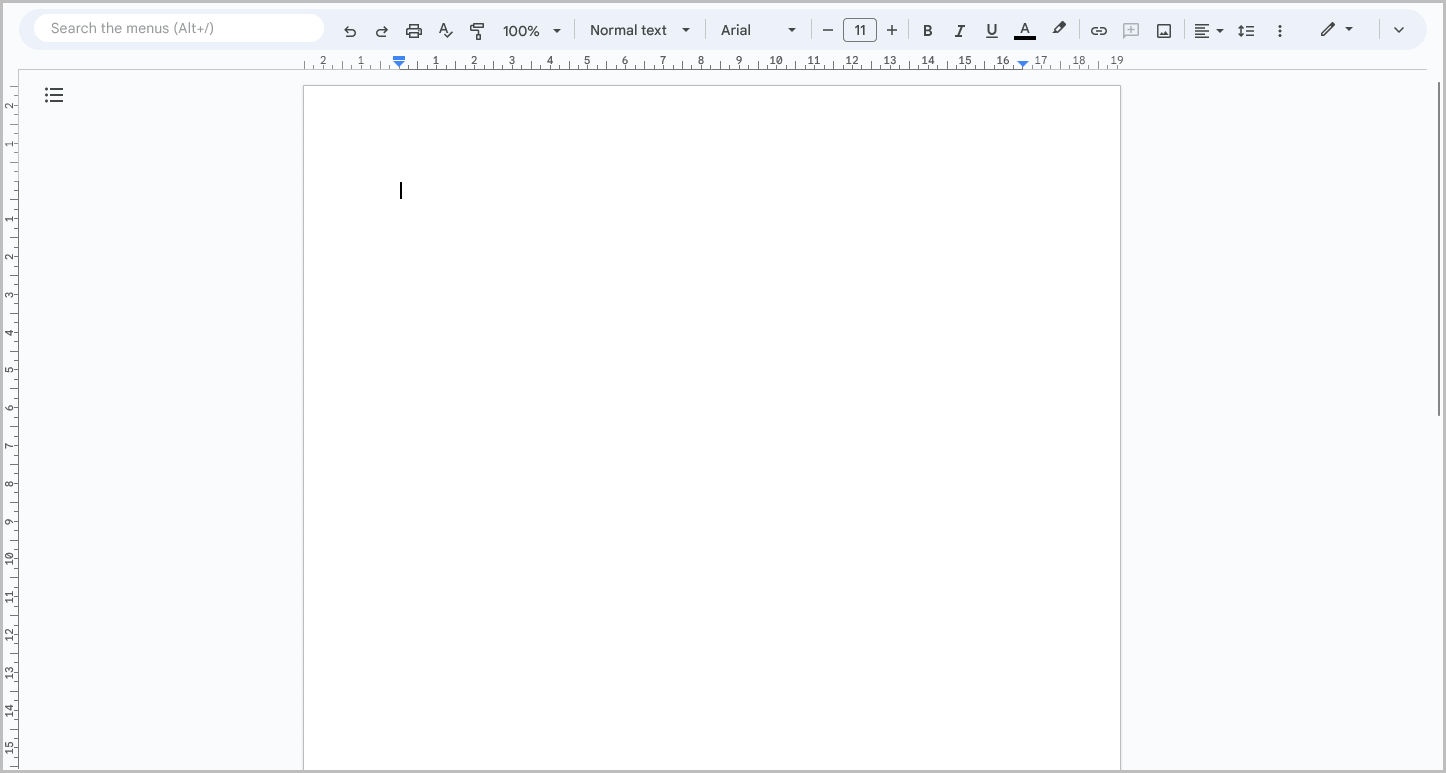Toggle bold formatting
This screenshot has height=773, width=1446.
tap(927, 30)
